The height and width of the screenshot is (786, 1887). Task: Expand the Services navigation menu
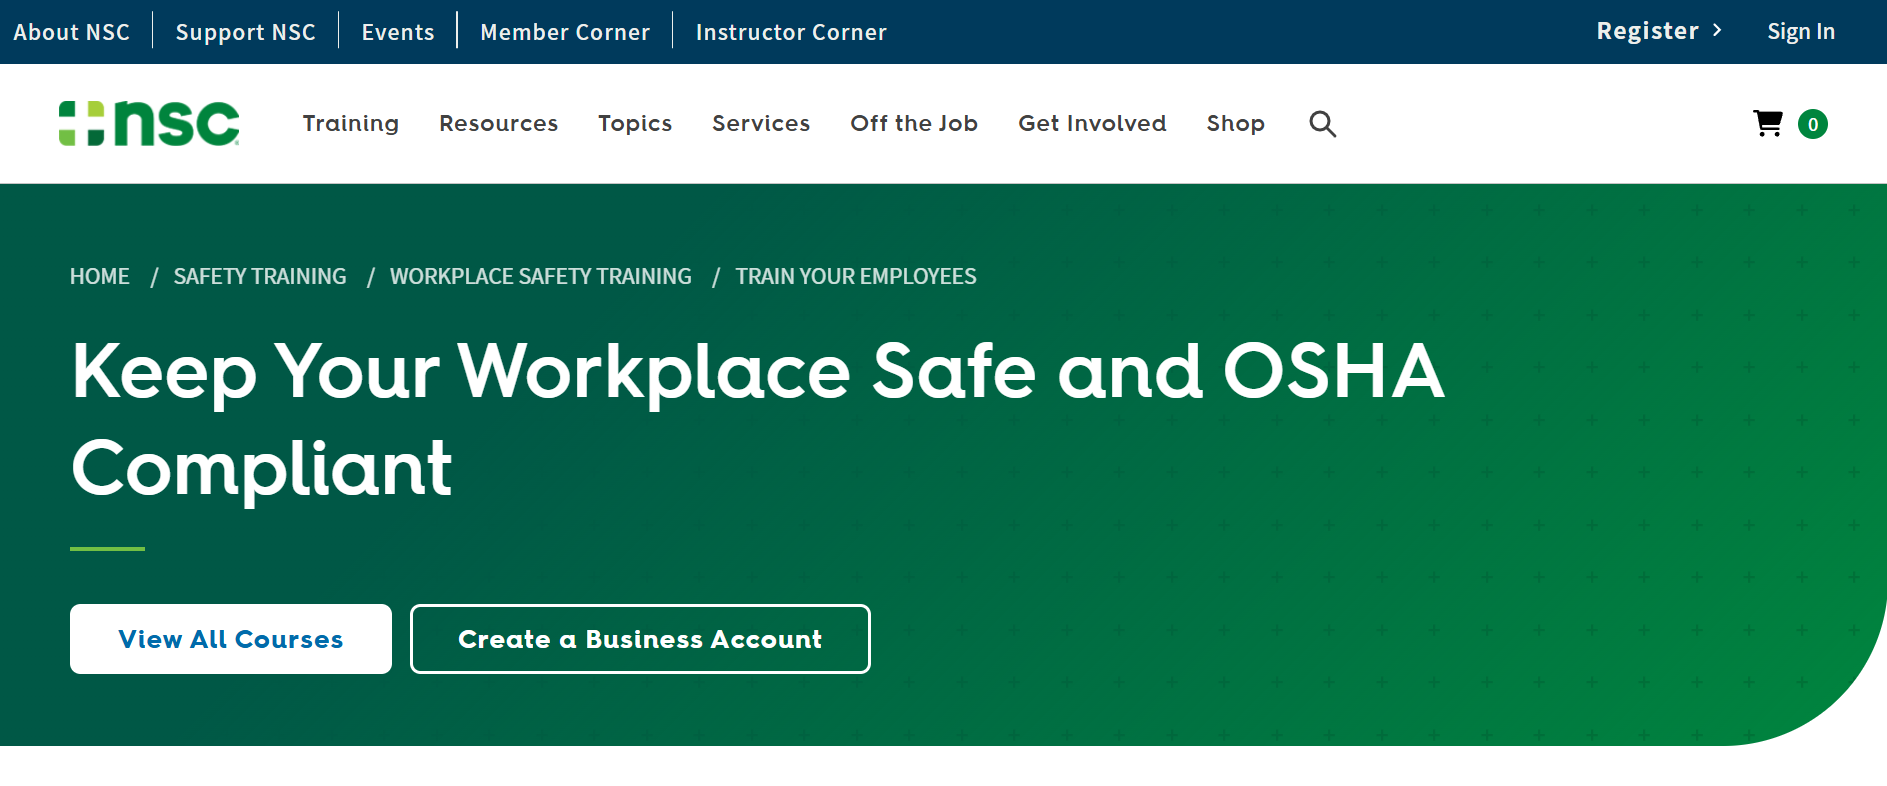[x=760, y=123]
